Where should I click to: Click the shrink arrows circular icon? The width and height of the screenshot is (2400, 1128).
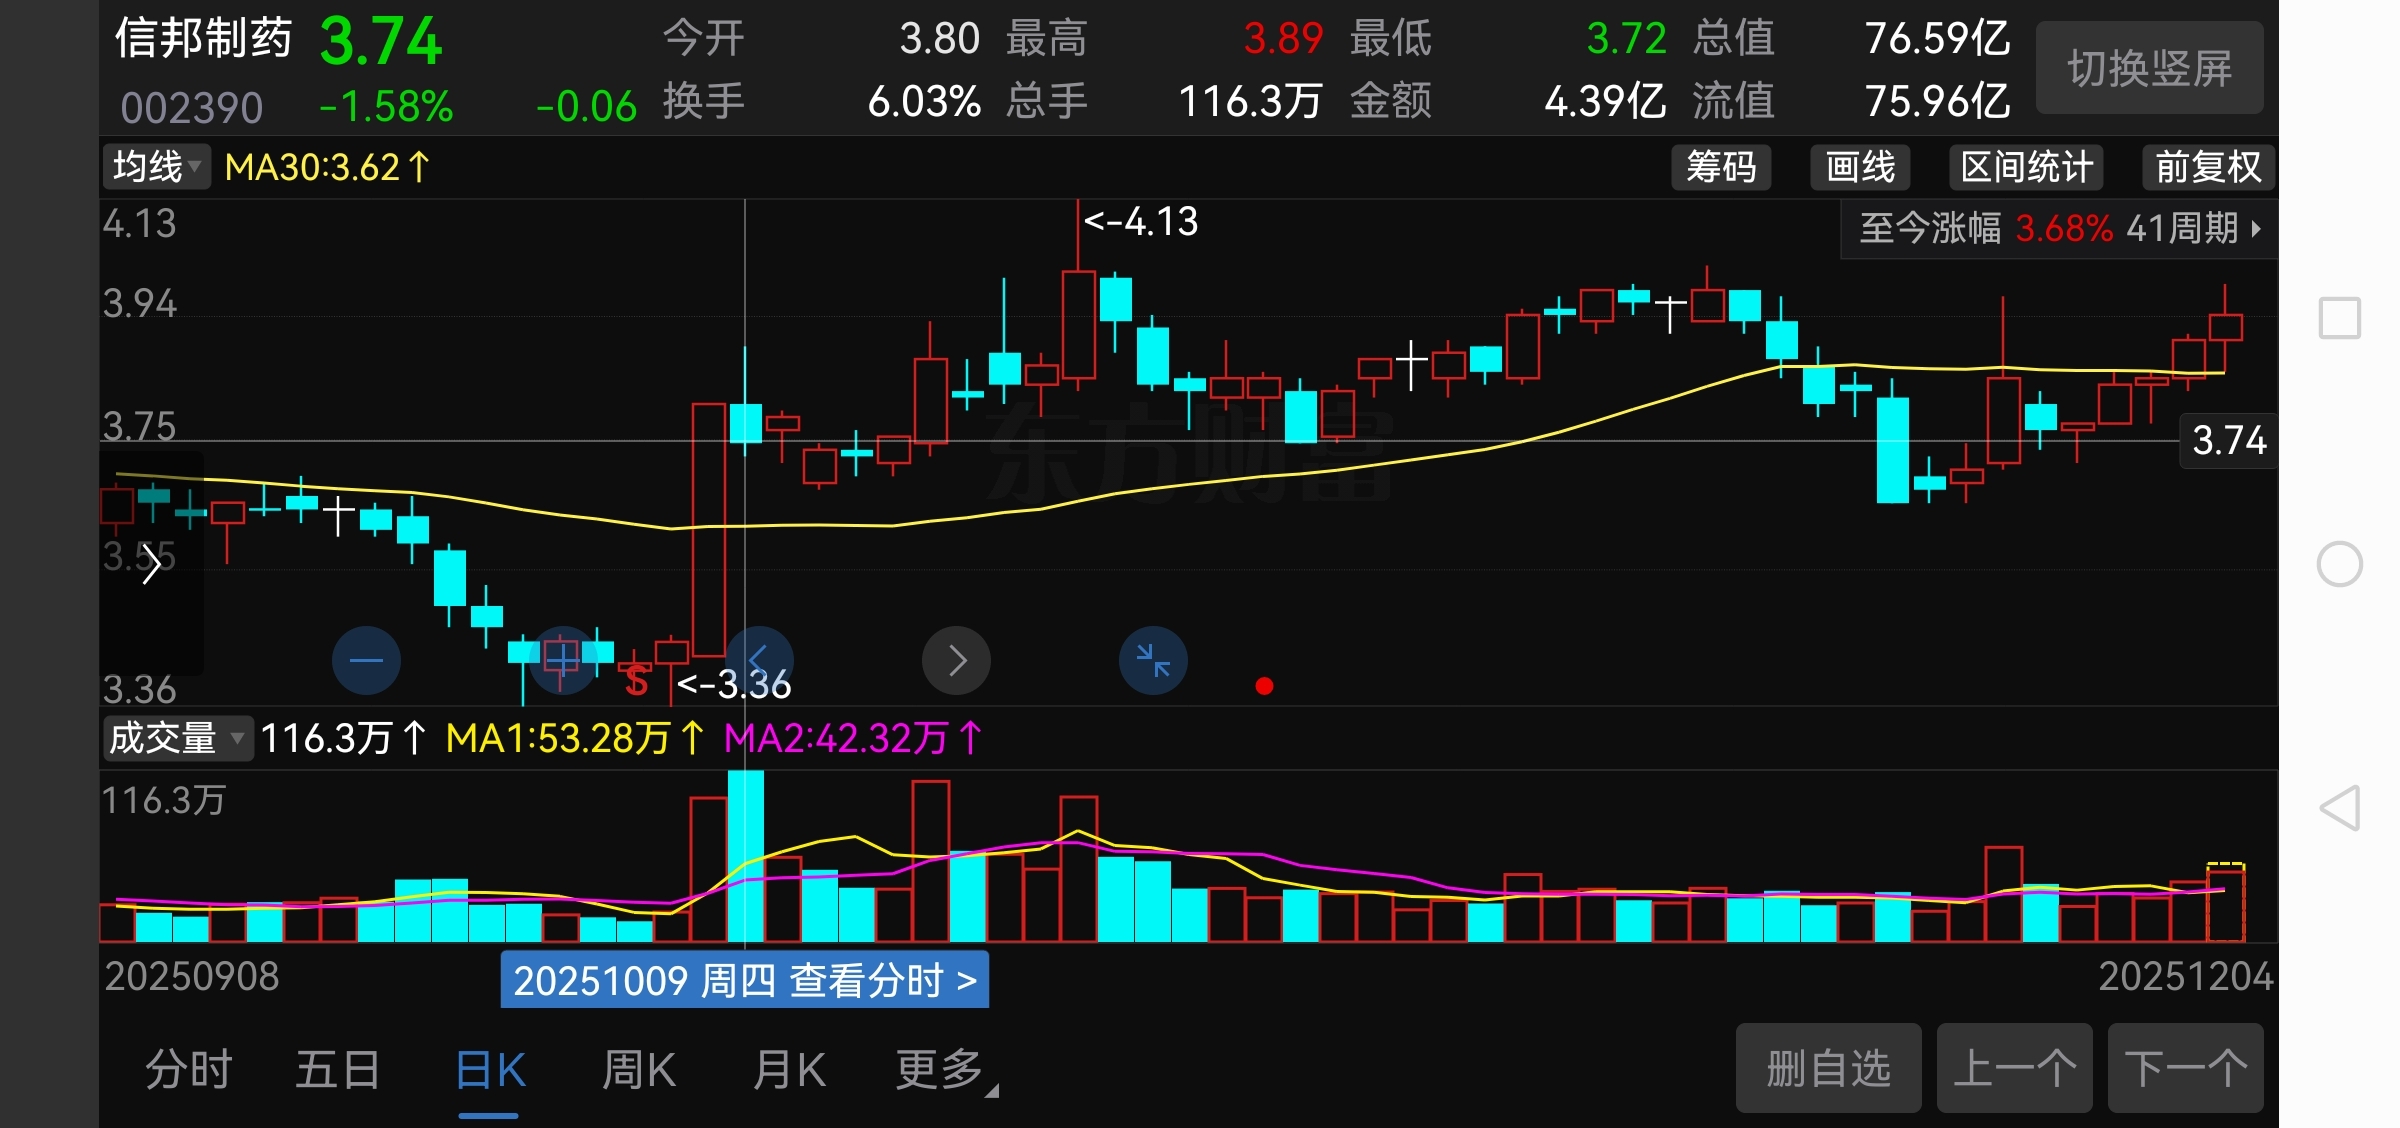tap(1153, 660)
